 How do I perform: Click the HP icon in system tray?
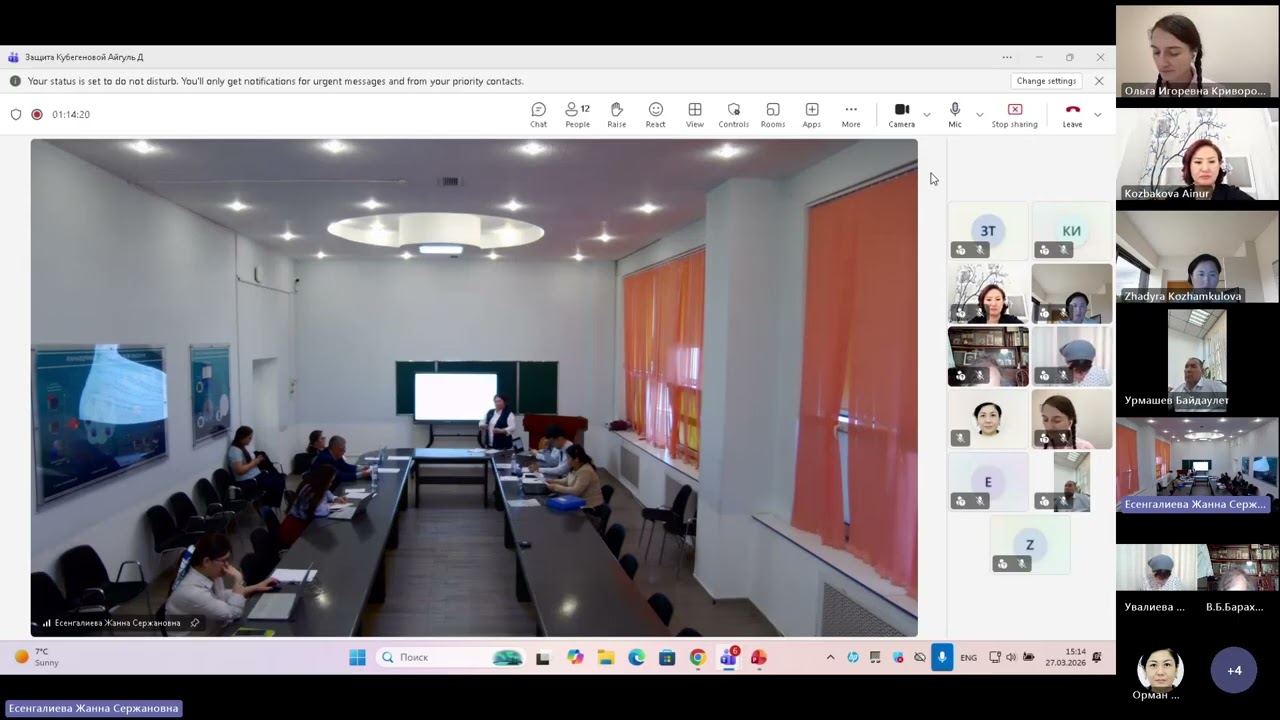coord(853,657)
